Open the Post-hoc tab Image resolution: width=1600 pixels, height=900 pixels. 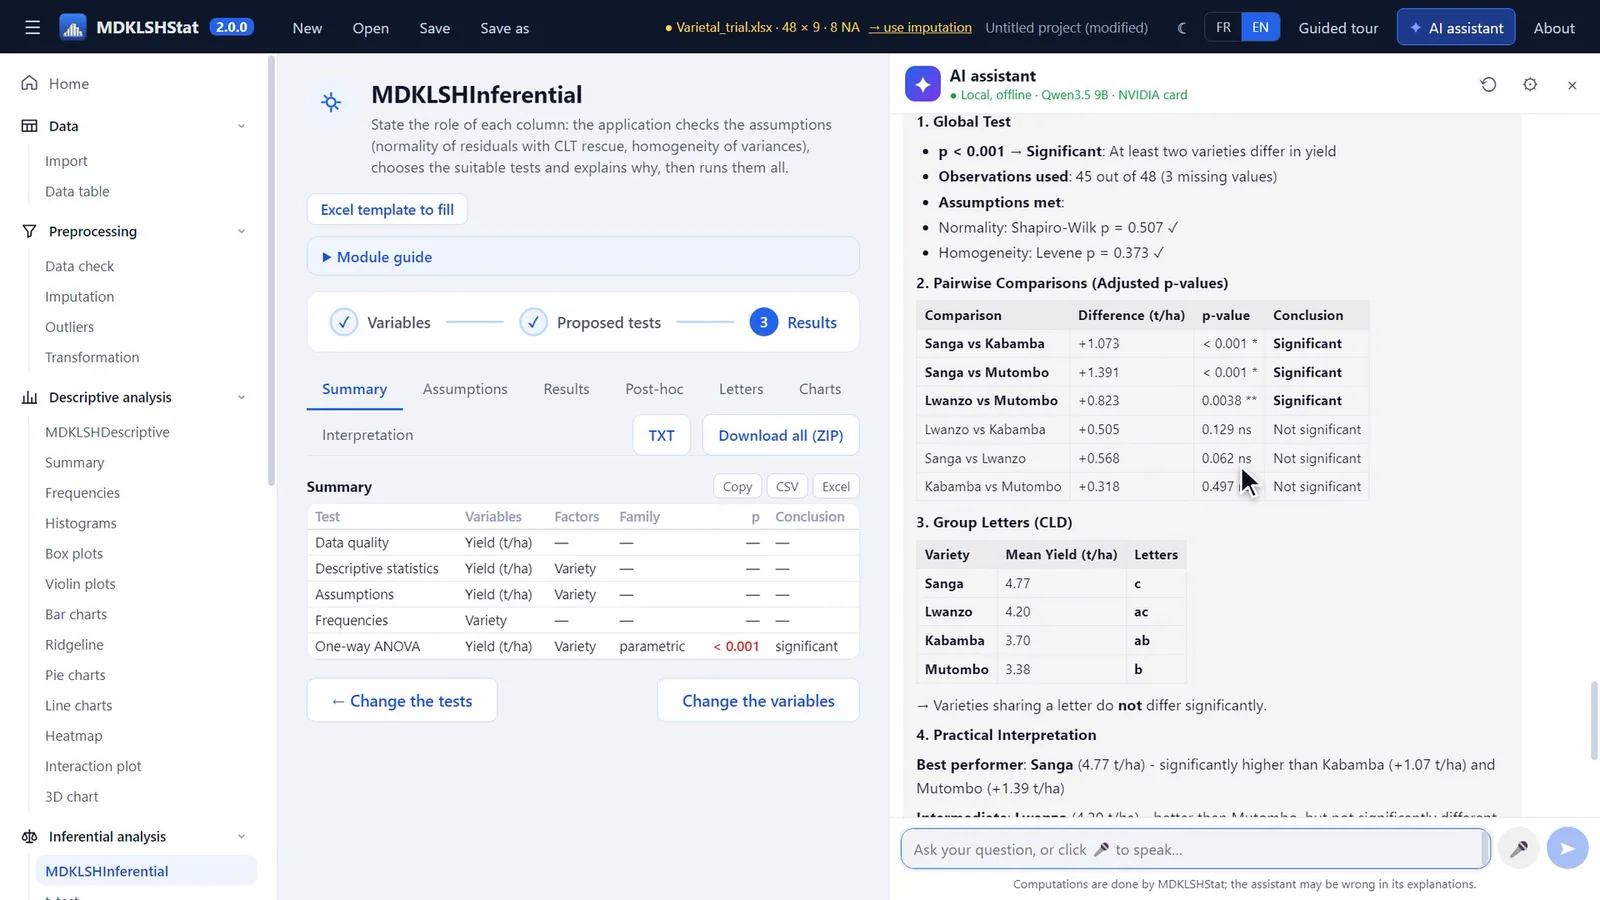(x=654, y=389)
